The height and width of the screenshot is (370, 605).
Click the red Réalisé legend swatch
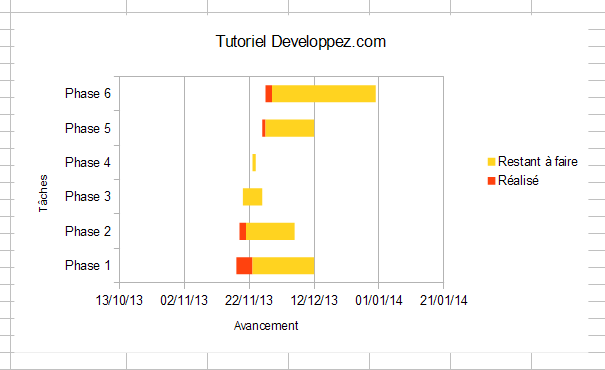coord(491,181)
